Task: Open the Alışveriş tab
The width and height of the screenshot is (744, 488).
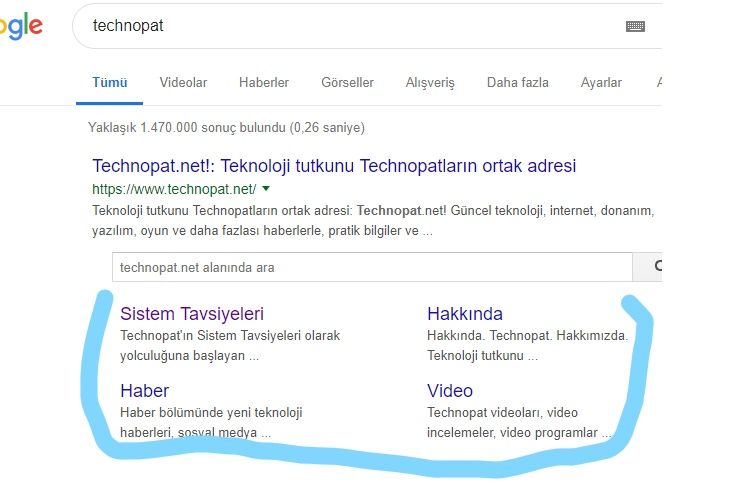Action: 430,83
